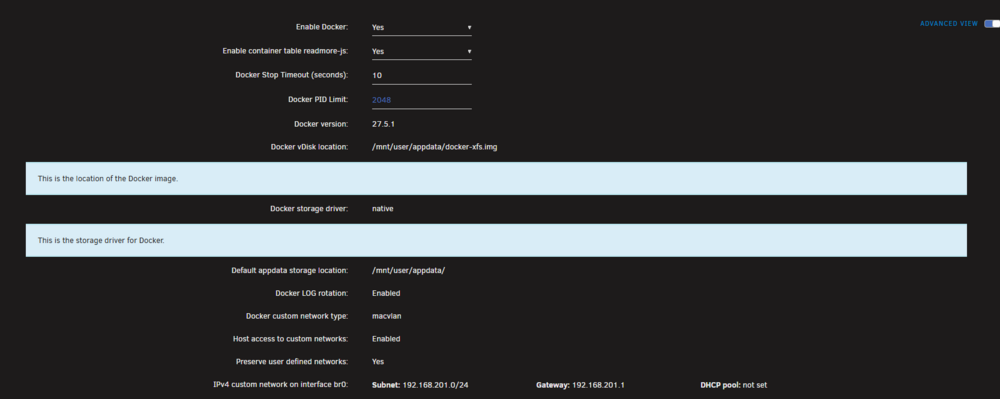Click the "Docker LOG rotation:" label
Viewport: 1000px width, 399px height.
click(x=311, y=293)
